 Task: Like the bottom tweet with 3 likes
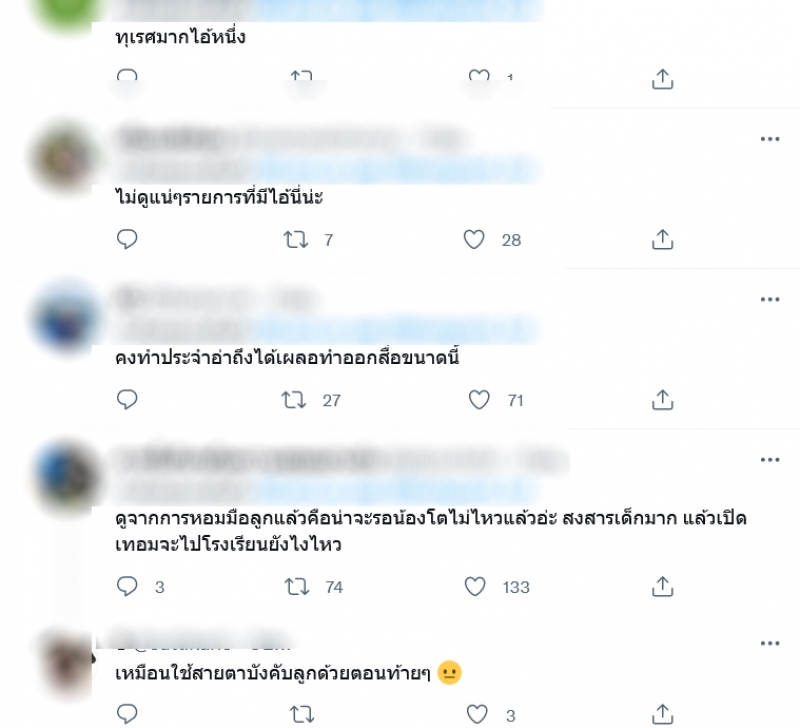point(477,714)
